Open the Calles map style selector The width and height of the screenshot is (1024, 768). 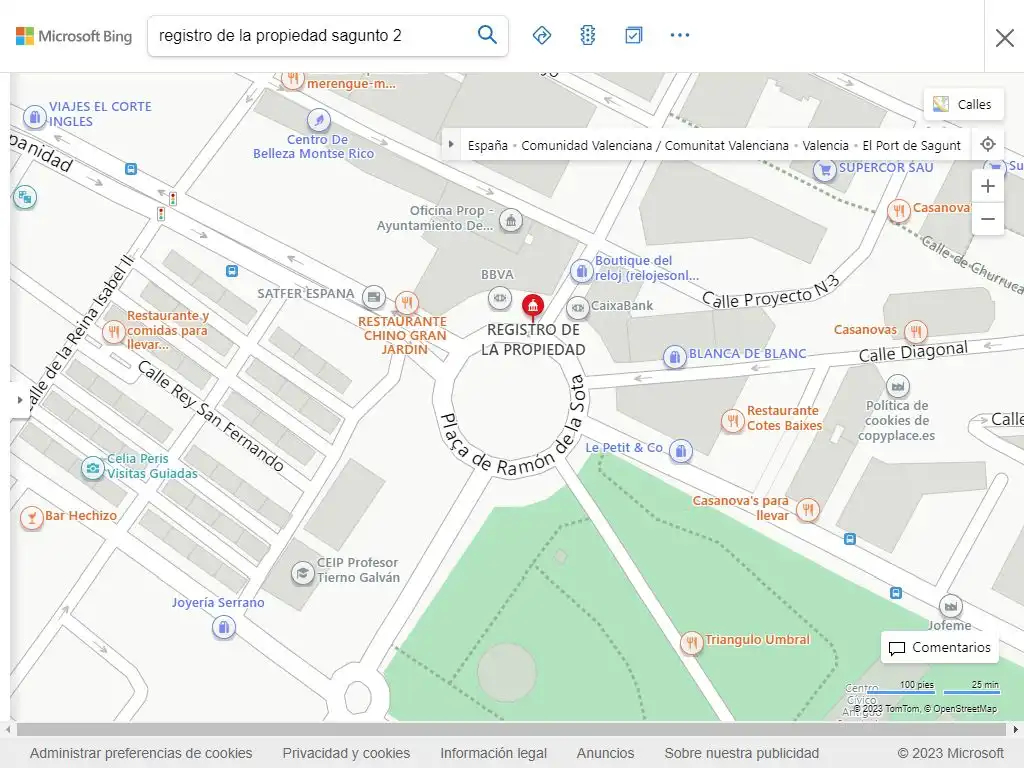(x=963, y=104)
